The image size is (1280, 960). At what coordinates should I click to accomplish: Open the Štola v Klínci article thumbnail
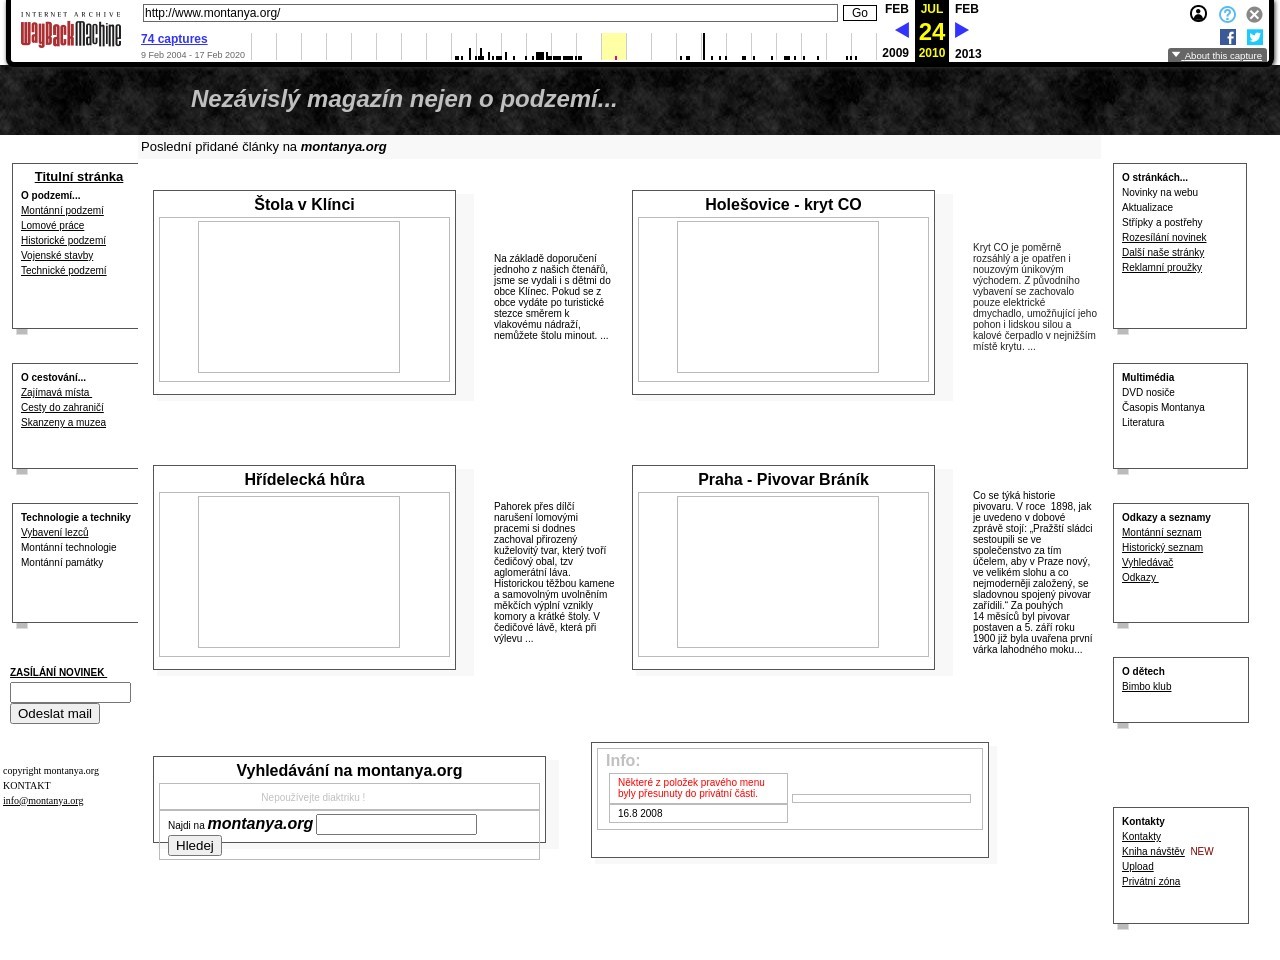tap(299, 297)
